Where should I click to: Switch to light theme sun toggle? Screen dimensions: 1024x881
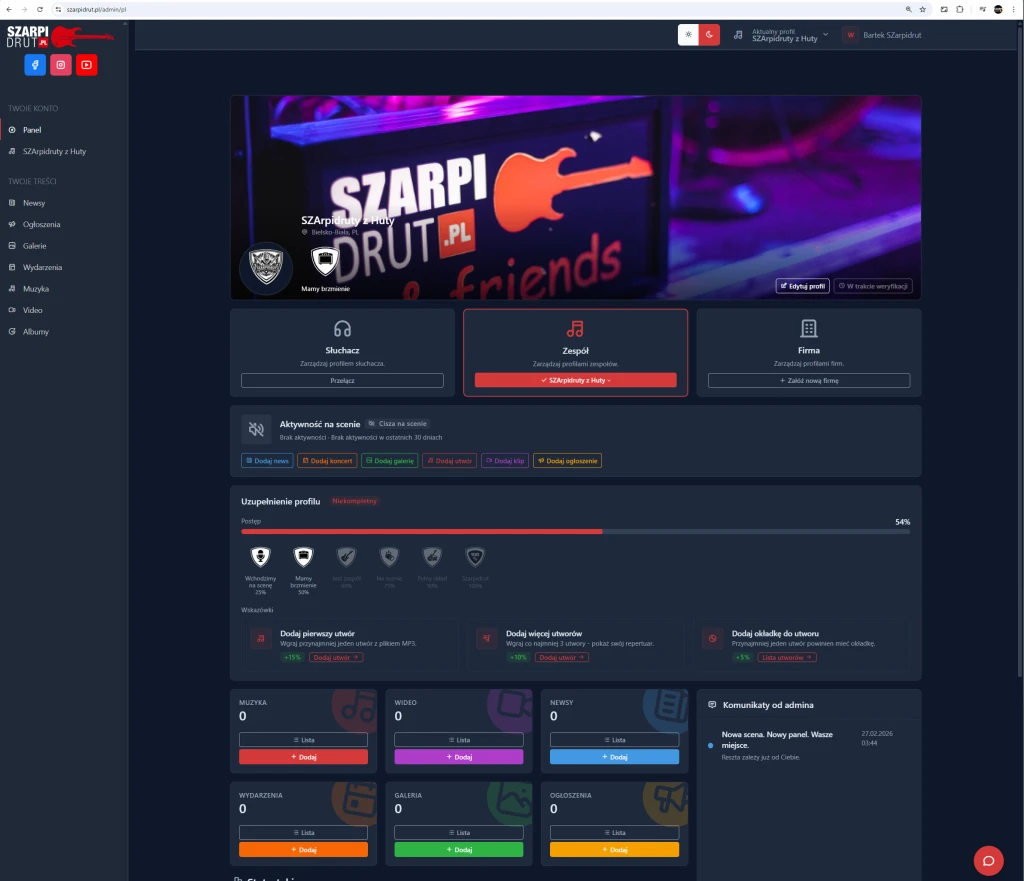688,35
